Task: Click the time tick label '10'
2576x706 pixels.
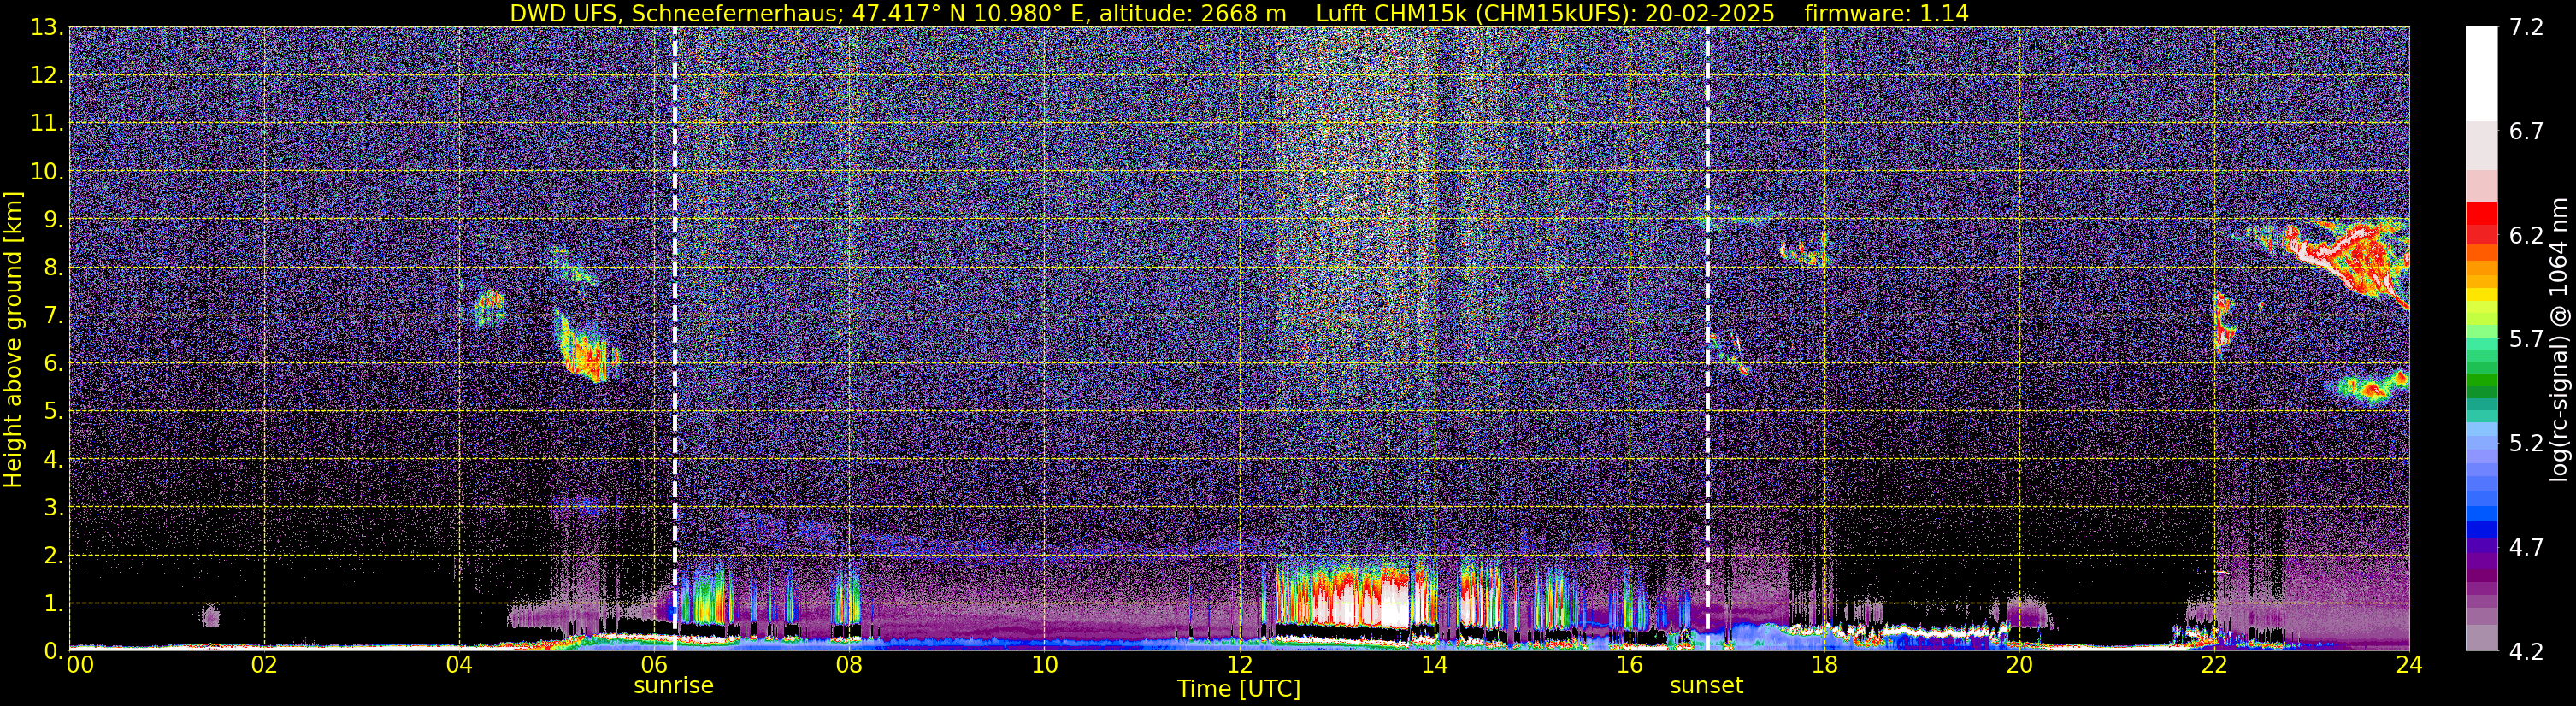Action: coord(1044,665)
